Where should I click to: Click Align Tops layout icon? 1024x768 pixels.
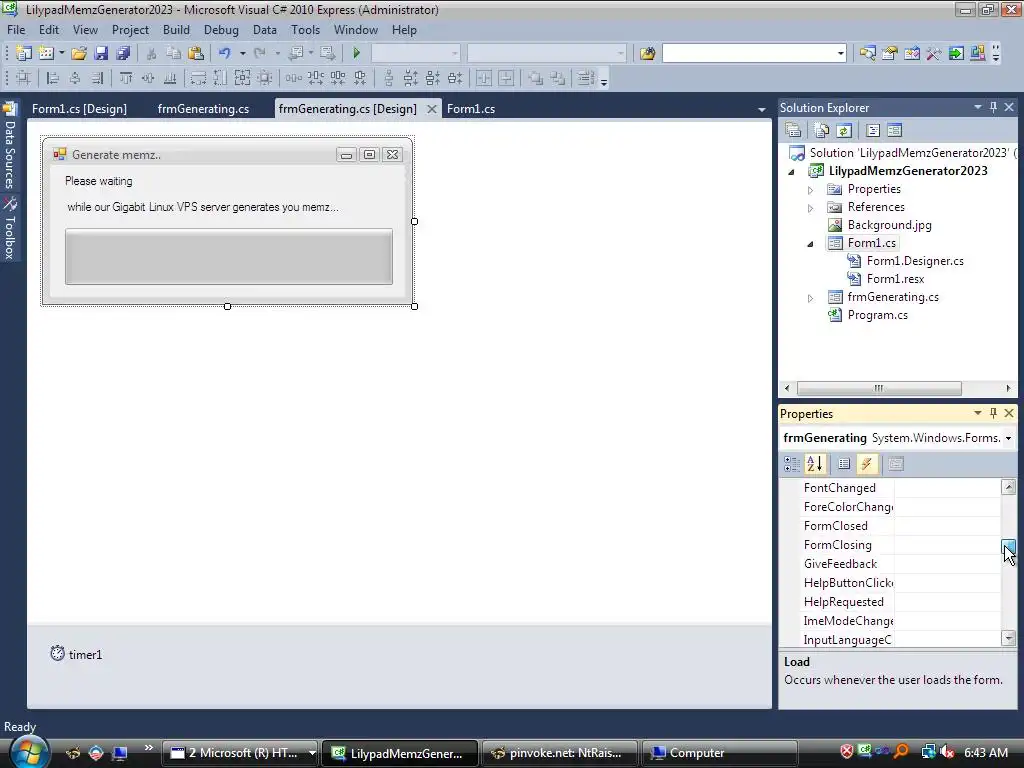(126, 78)
